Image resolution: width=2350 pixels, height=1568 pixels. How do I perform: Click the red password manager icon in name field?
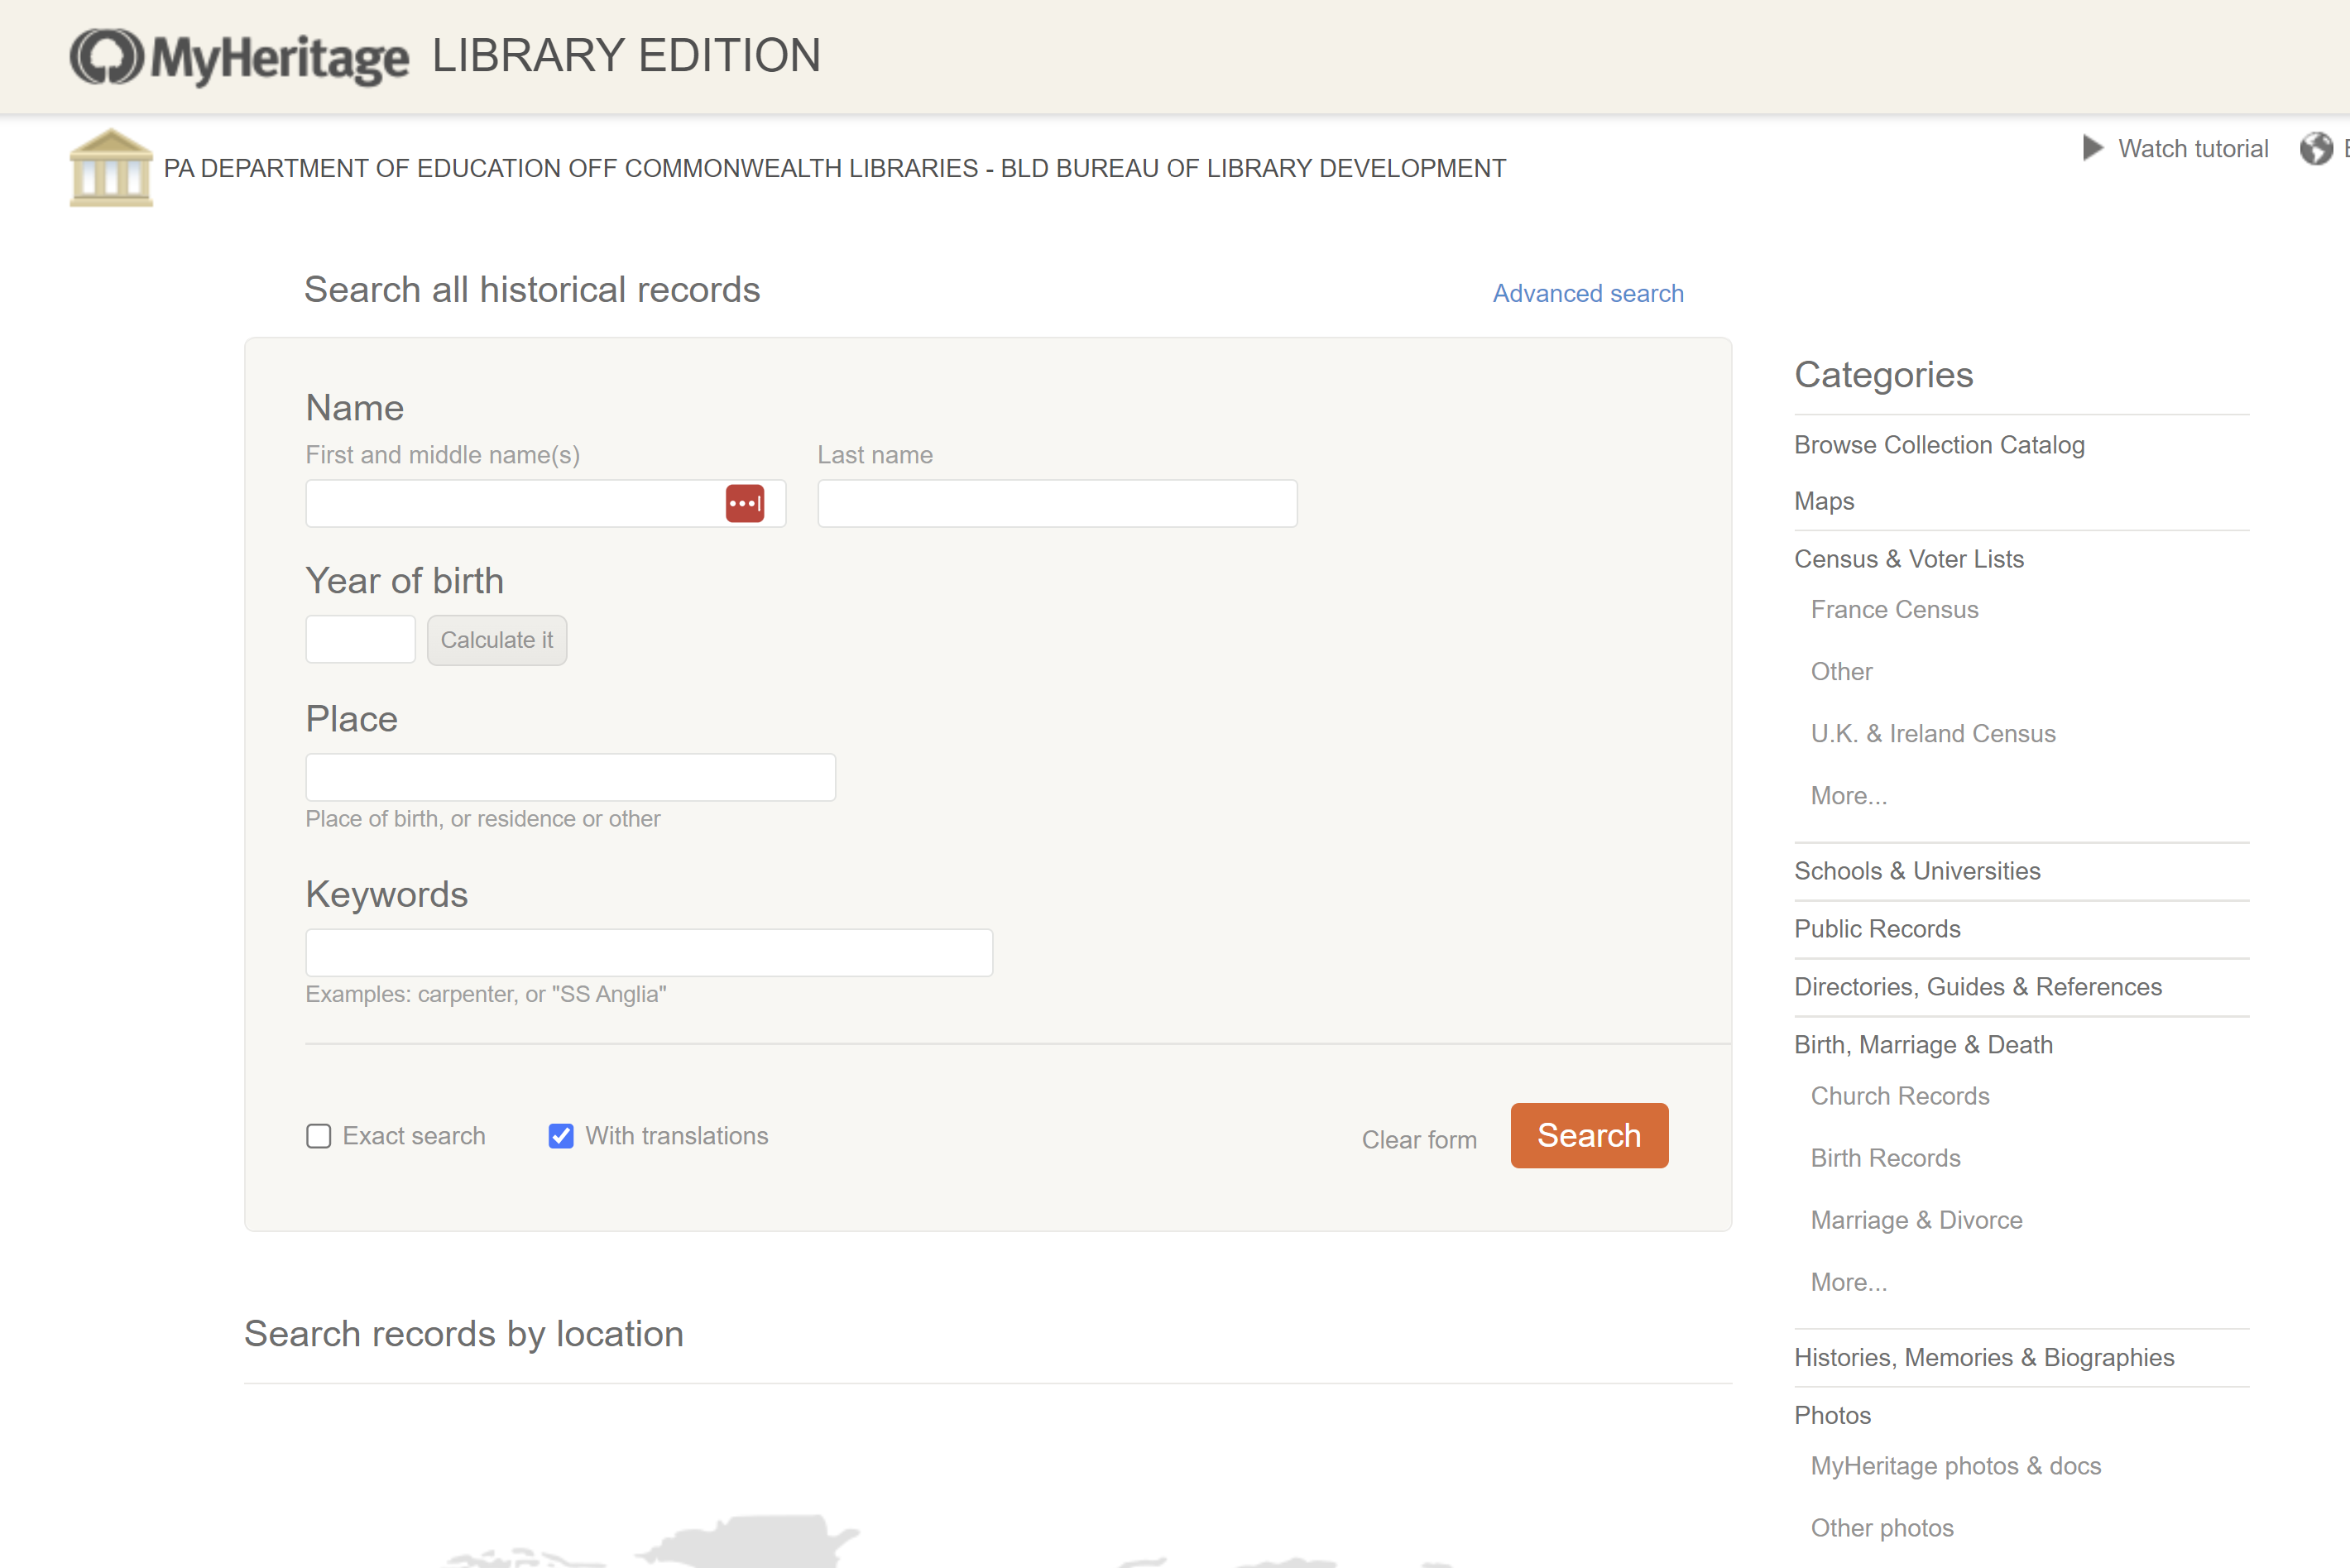(745, 503)
